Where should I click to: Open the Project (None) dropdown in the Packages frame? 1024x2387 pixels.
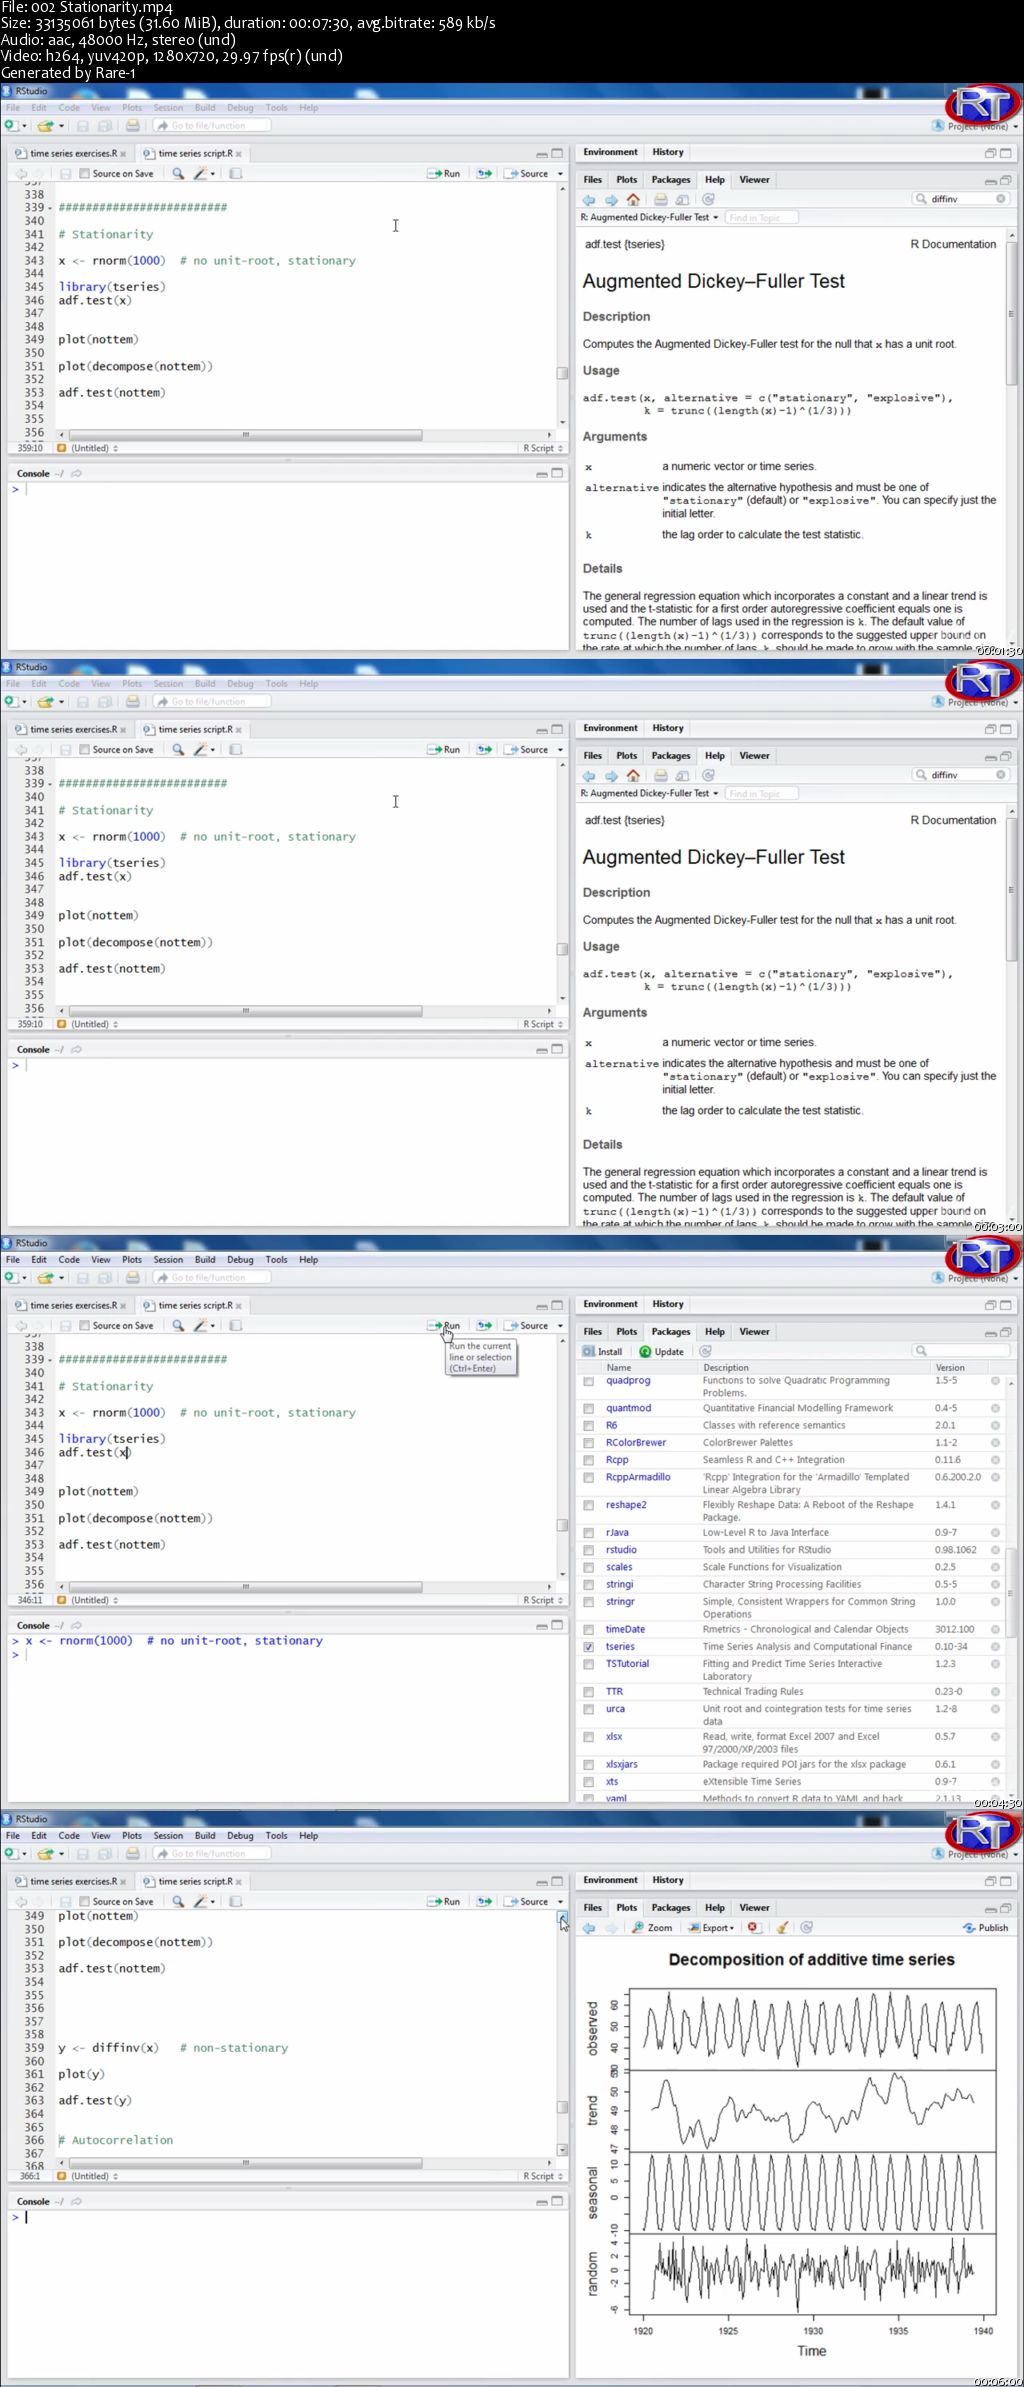click(974, 1277)
